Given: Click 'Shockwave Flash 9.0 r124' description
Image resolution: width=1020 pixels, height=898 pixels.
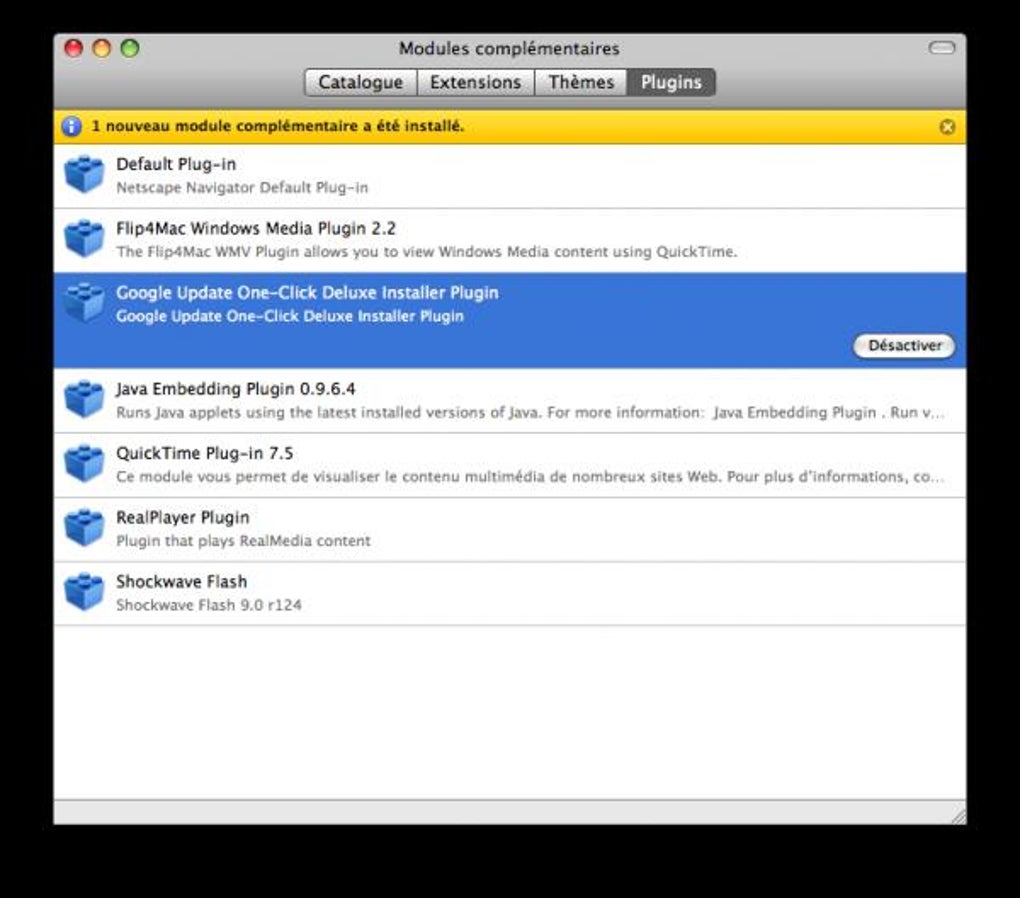Looking at the screenshot, I should click(x=209, y=605).
